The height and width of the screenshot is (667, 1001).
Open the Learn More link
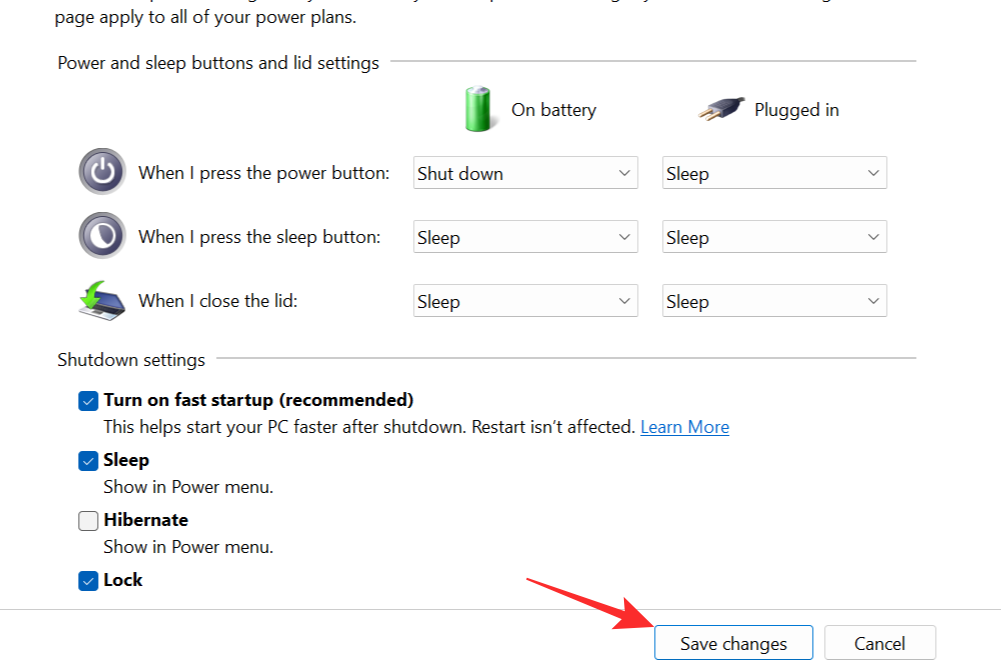point(684,427)
